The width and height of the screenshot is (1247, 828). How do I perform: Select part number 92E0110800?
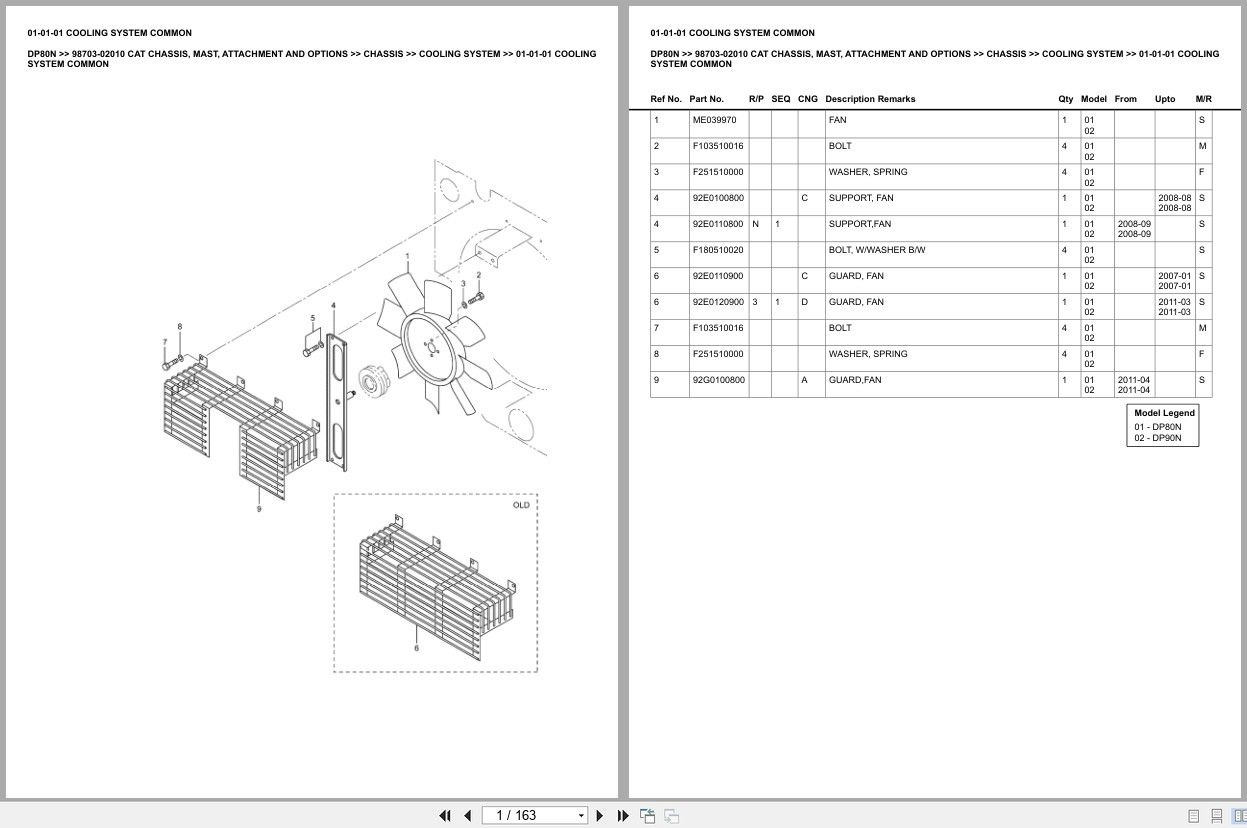[x=718, y=224]
